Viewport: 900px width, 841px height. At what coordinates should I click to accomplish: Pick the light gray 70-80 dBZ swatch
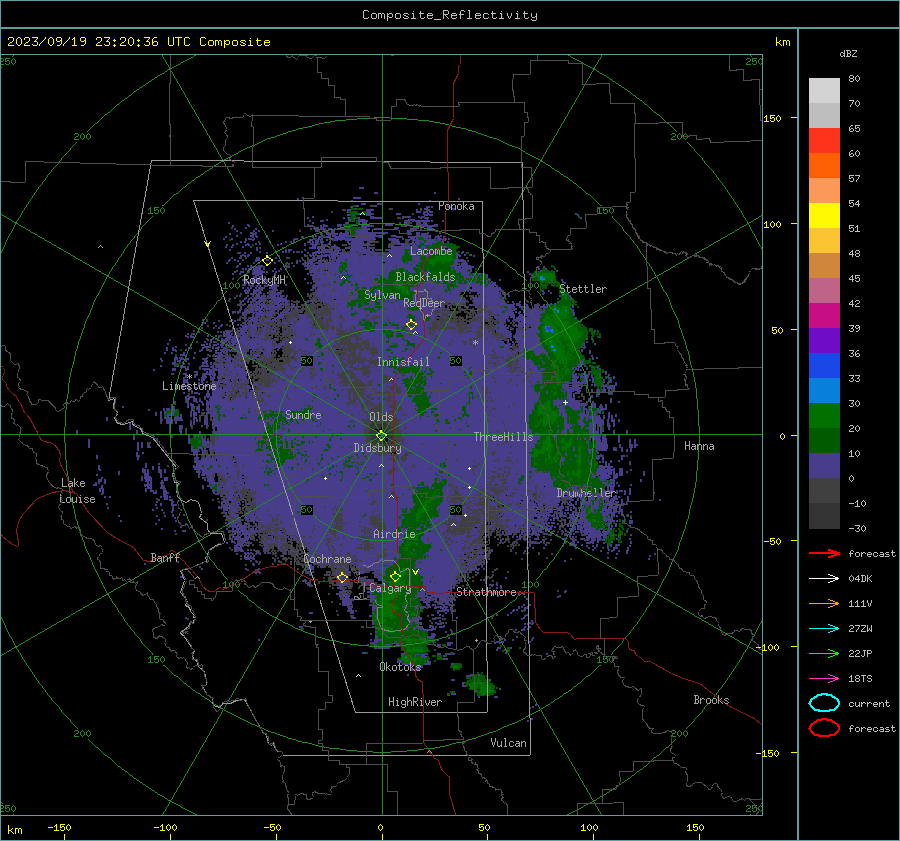click(824, 91)
